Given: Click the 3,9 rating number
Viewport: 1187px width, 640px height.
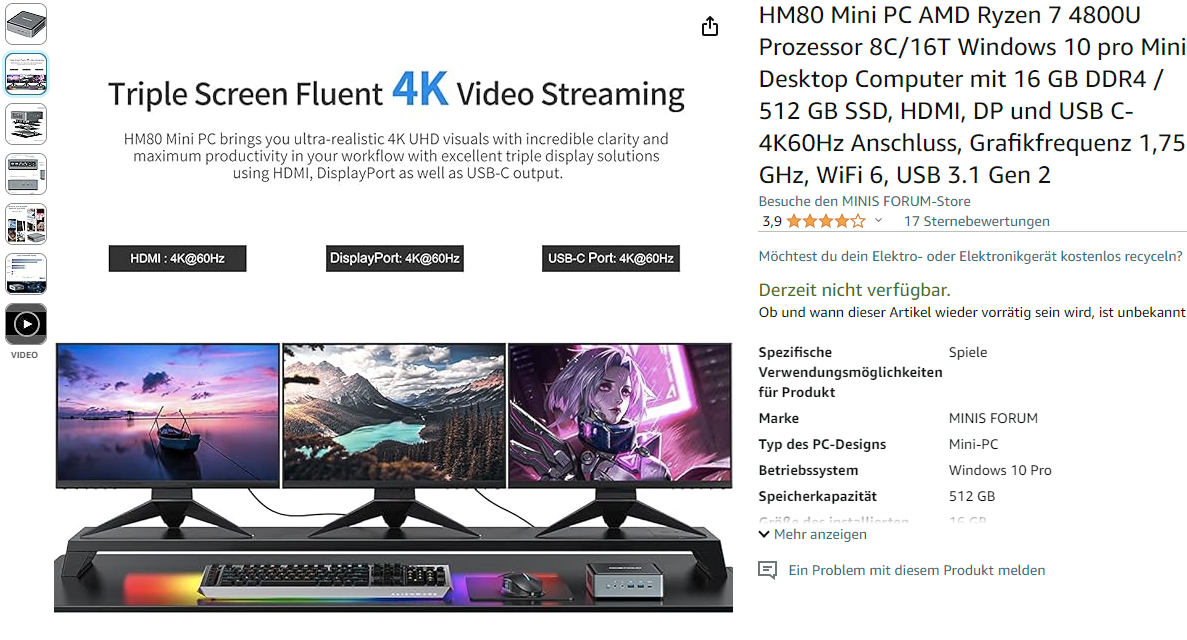Looking at the screenshot, I should point(771,221).
